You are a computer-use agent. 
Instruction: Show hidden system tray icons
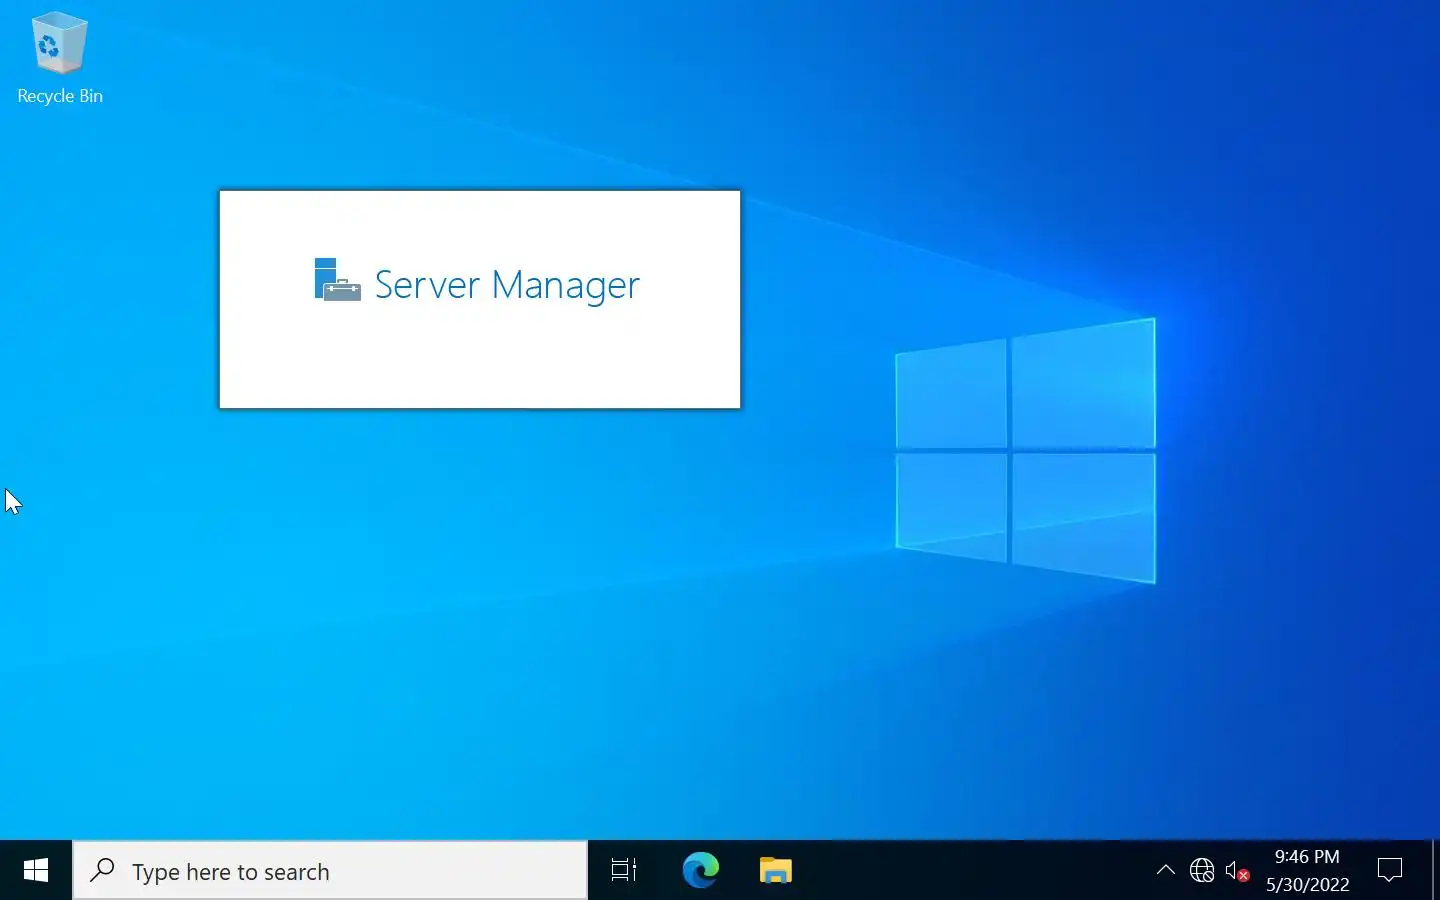click(1165, 871)
